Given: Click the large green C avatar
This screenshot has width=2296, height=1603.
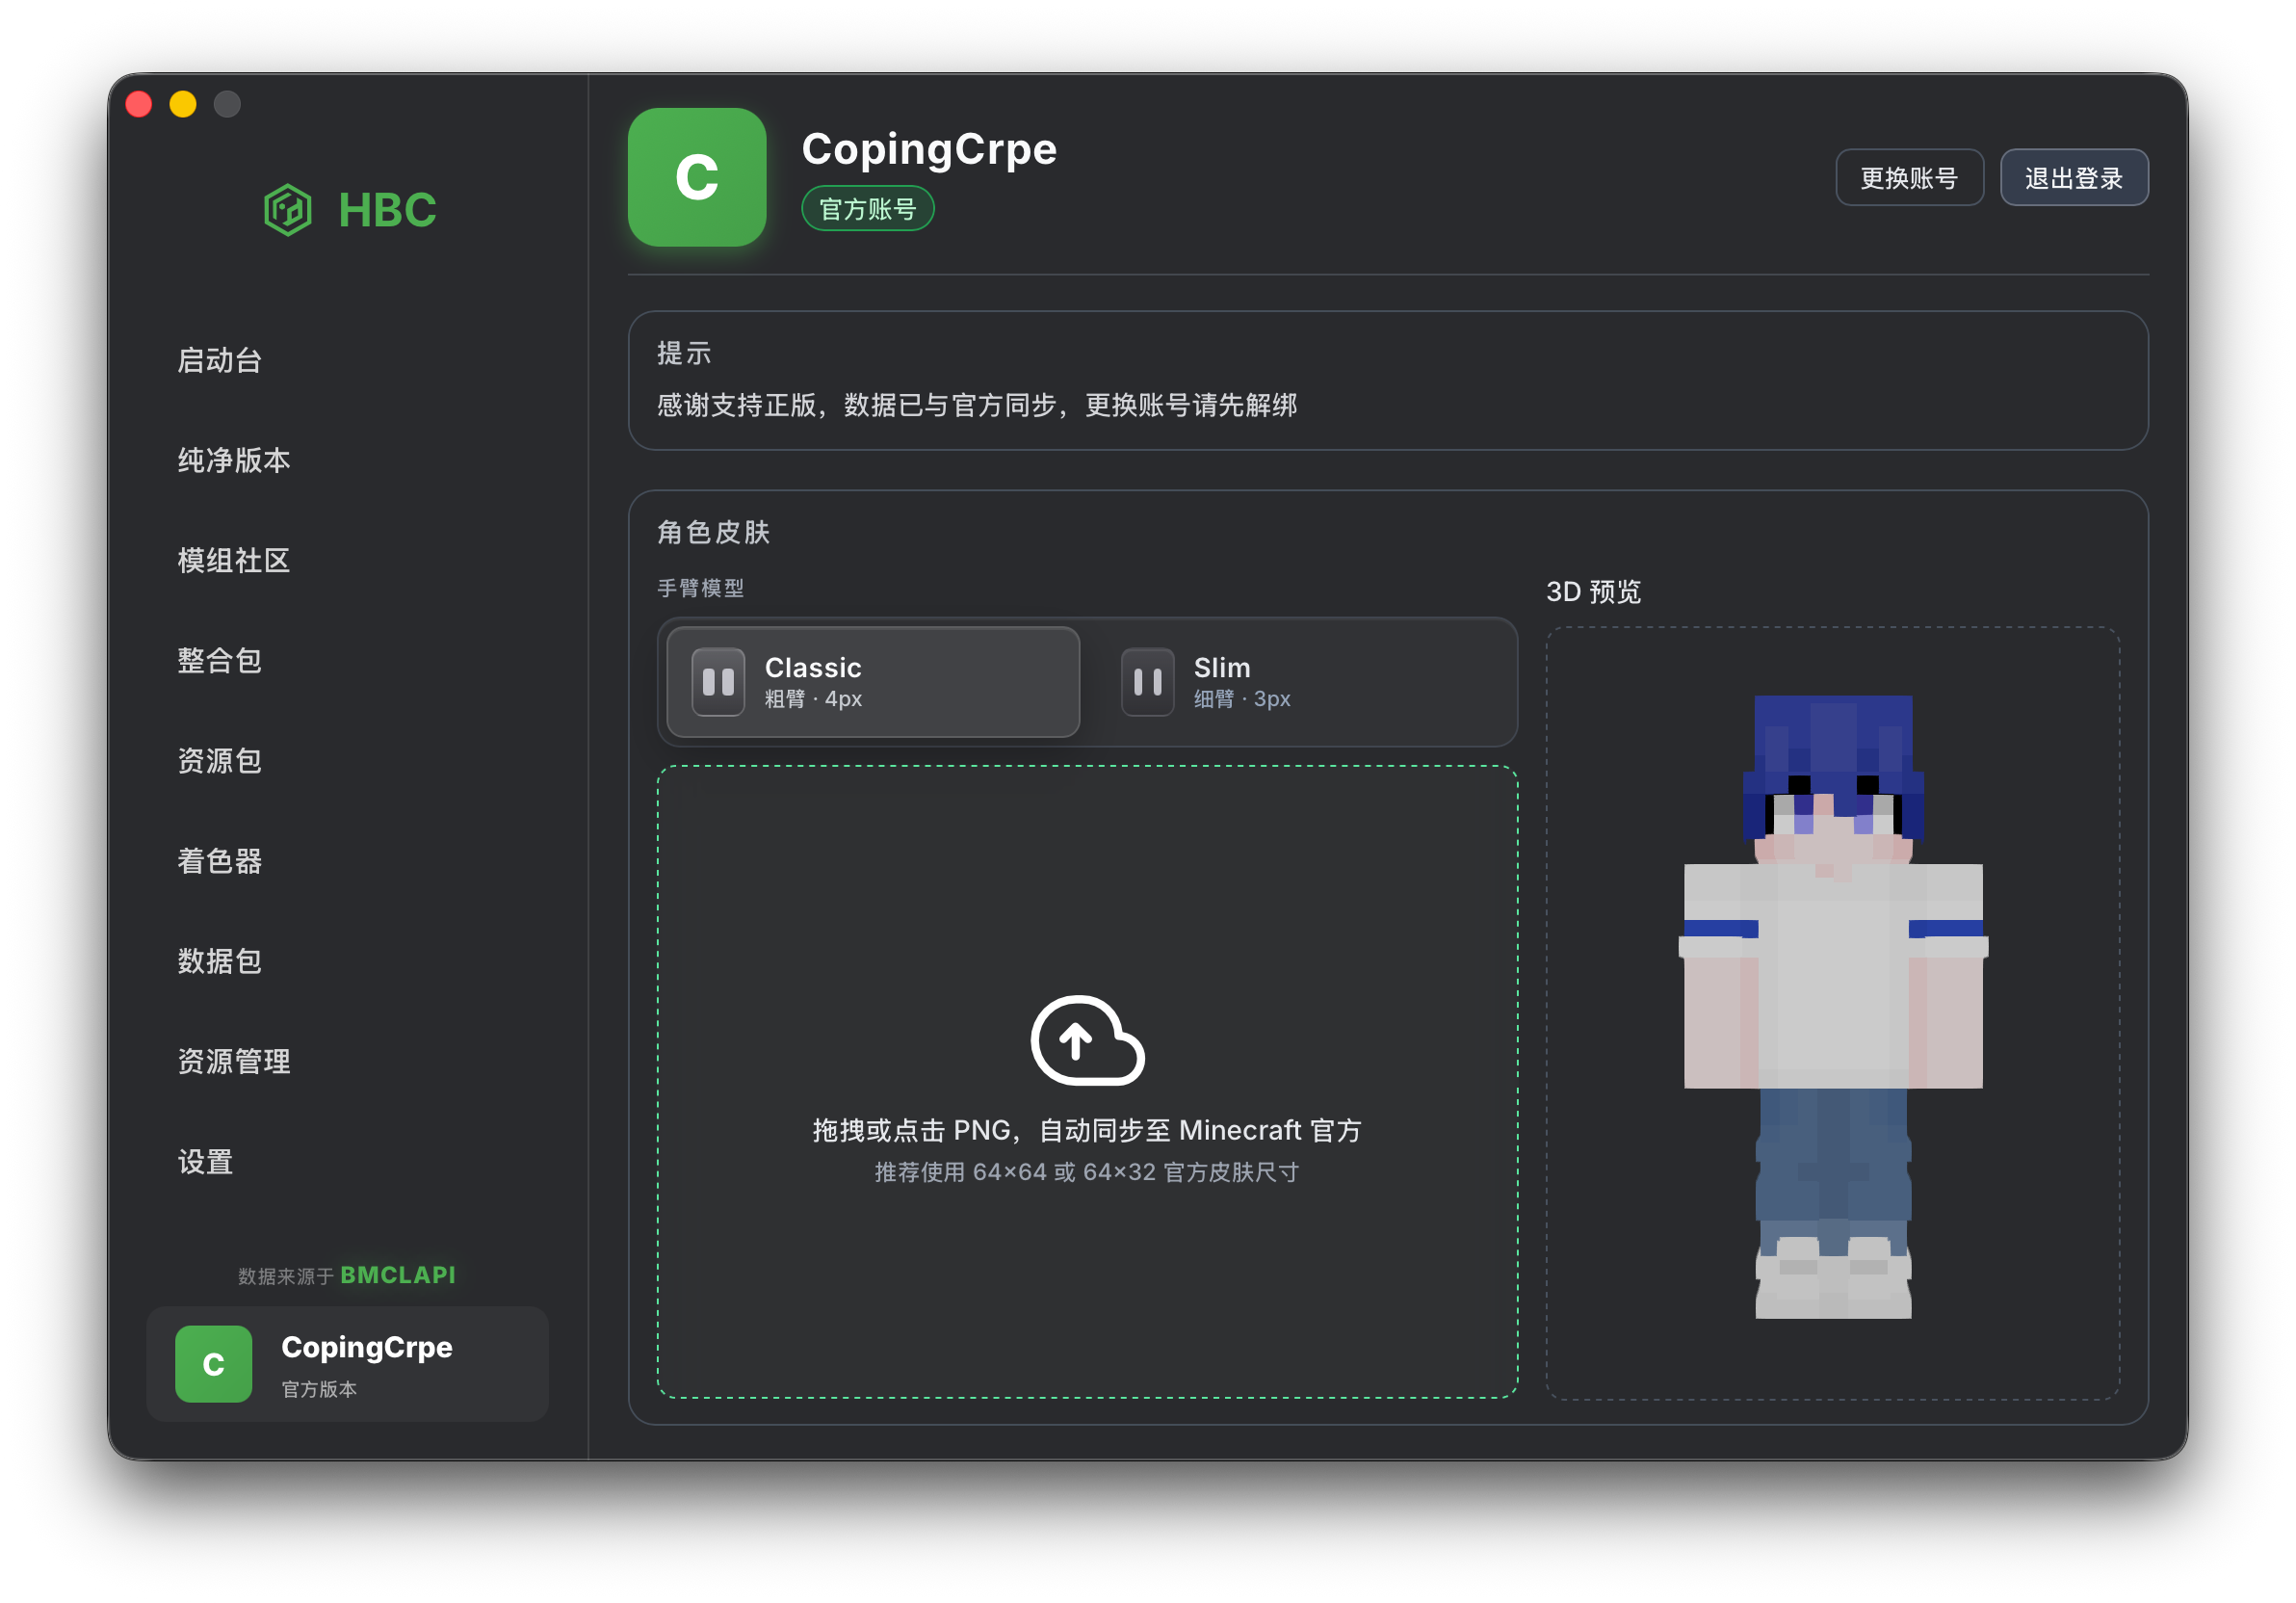Looking at the screenshot, I should tap(697, 177).
